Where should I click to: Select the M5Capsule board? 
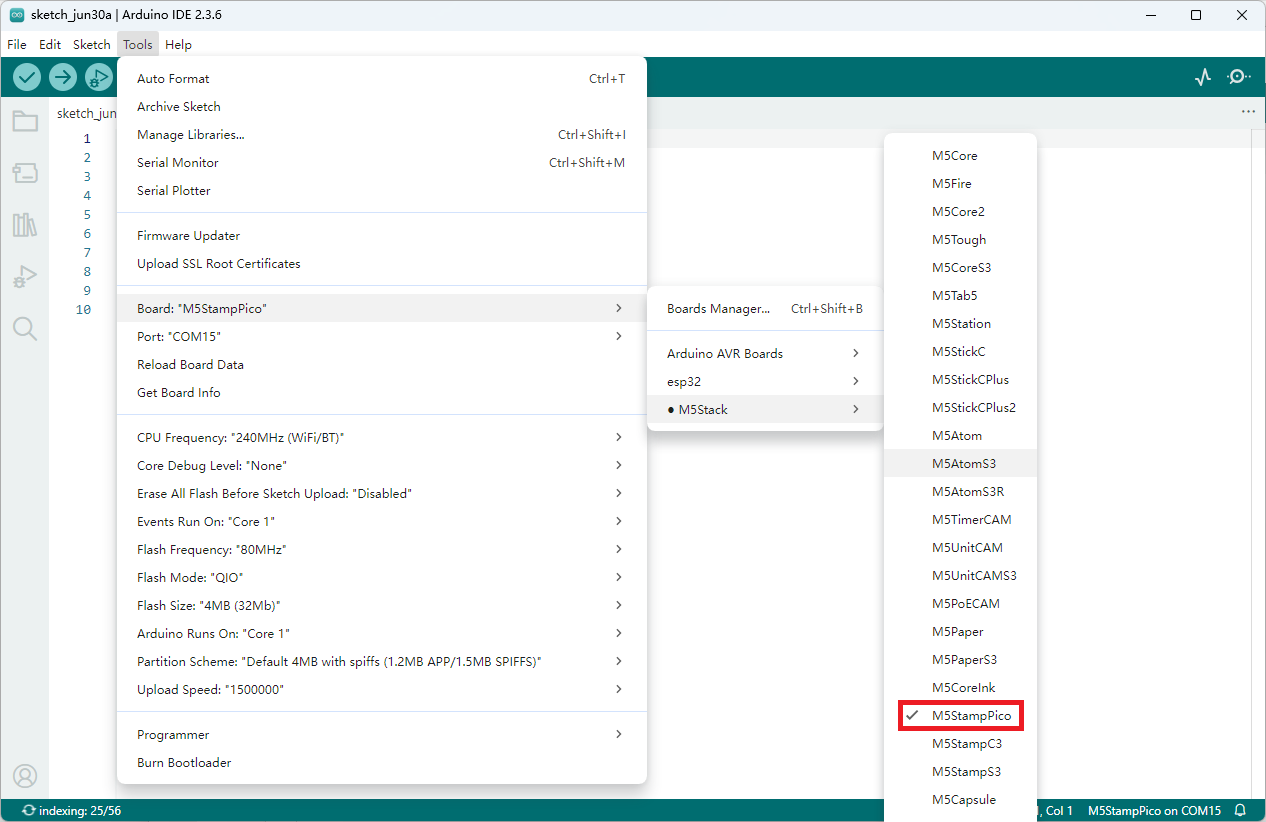click(x=960, y=799)
